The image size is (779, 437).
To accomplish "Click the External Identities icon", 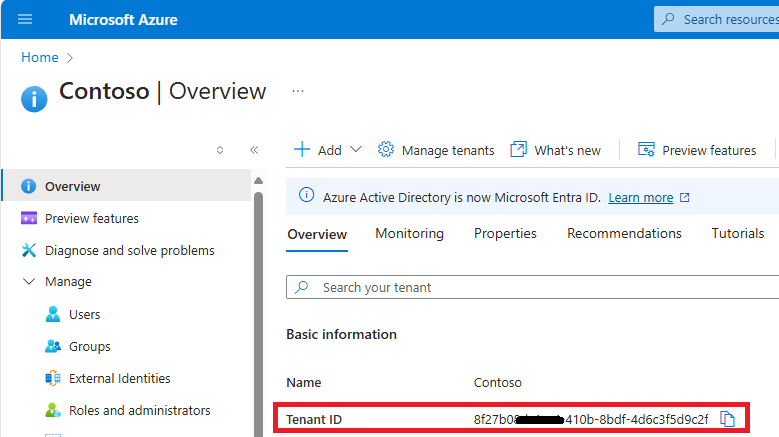I will 53,378.
